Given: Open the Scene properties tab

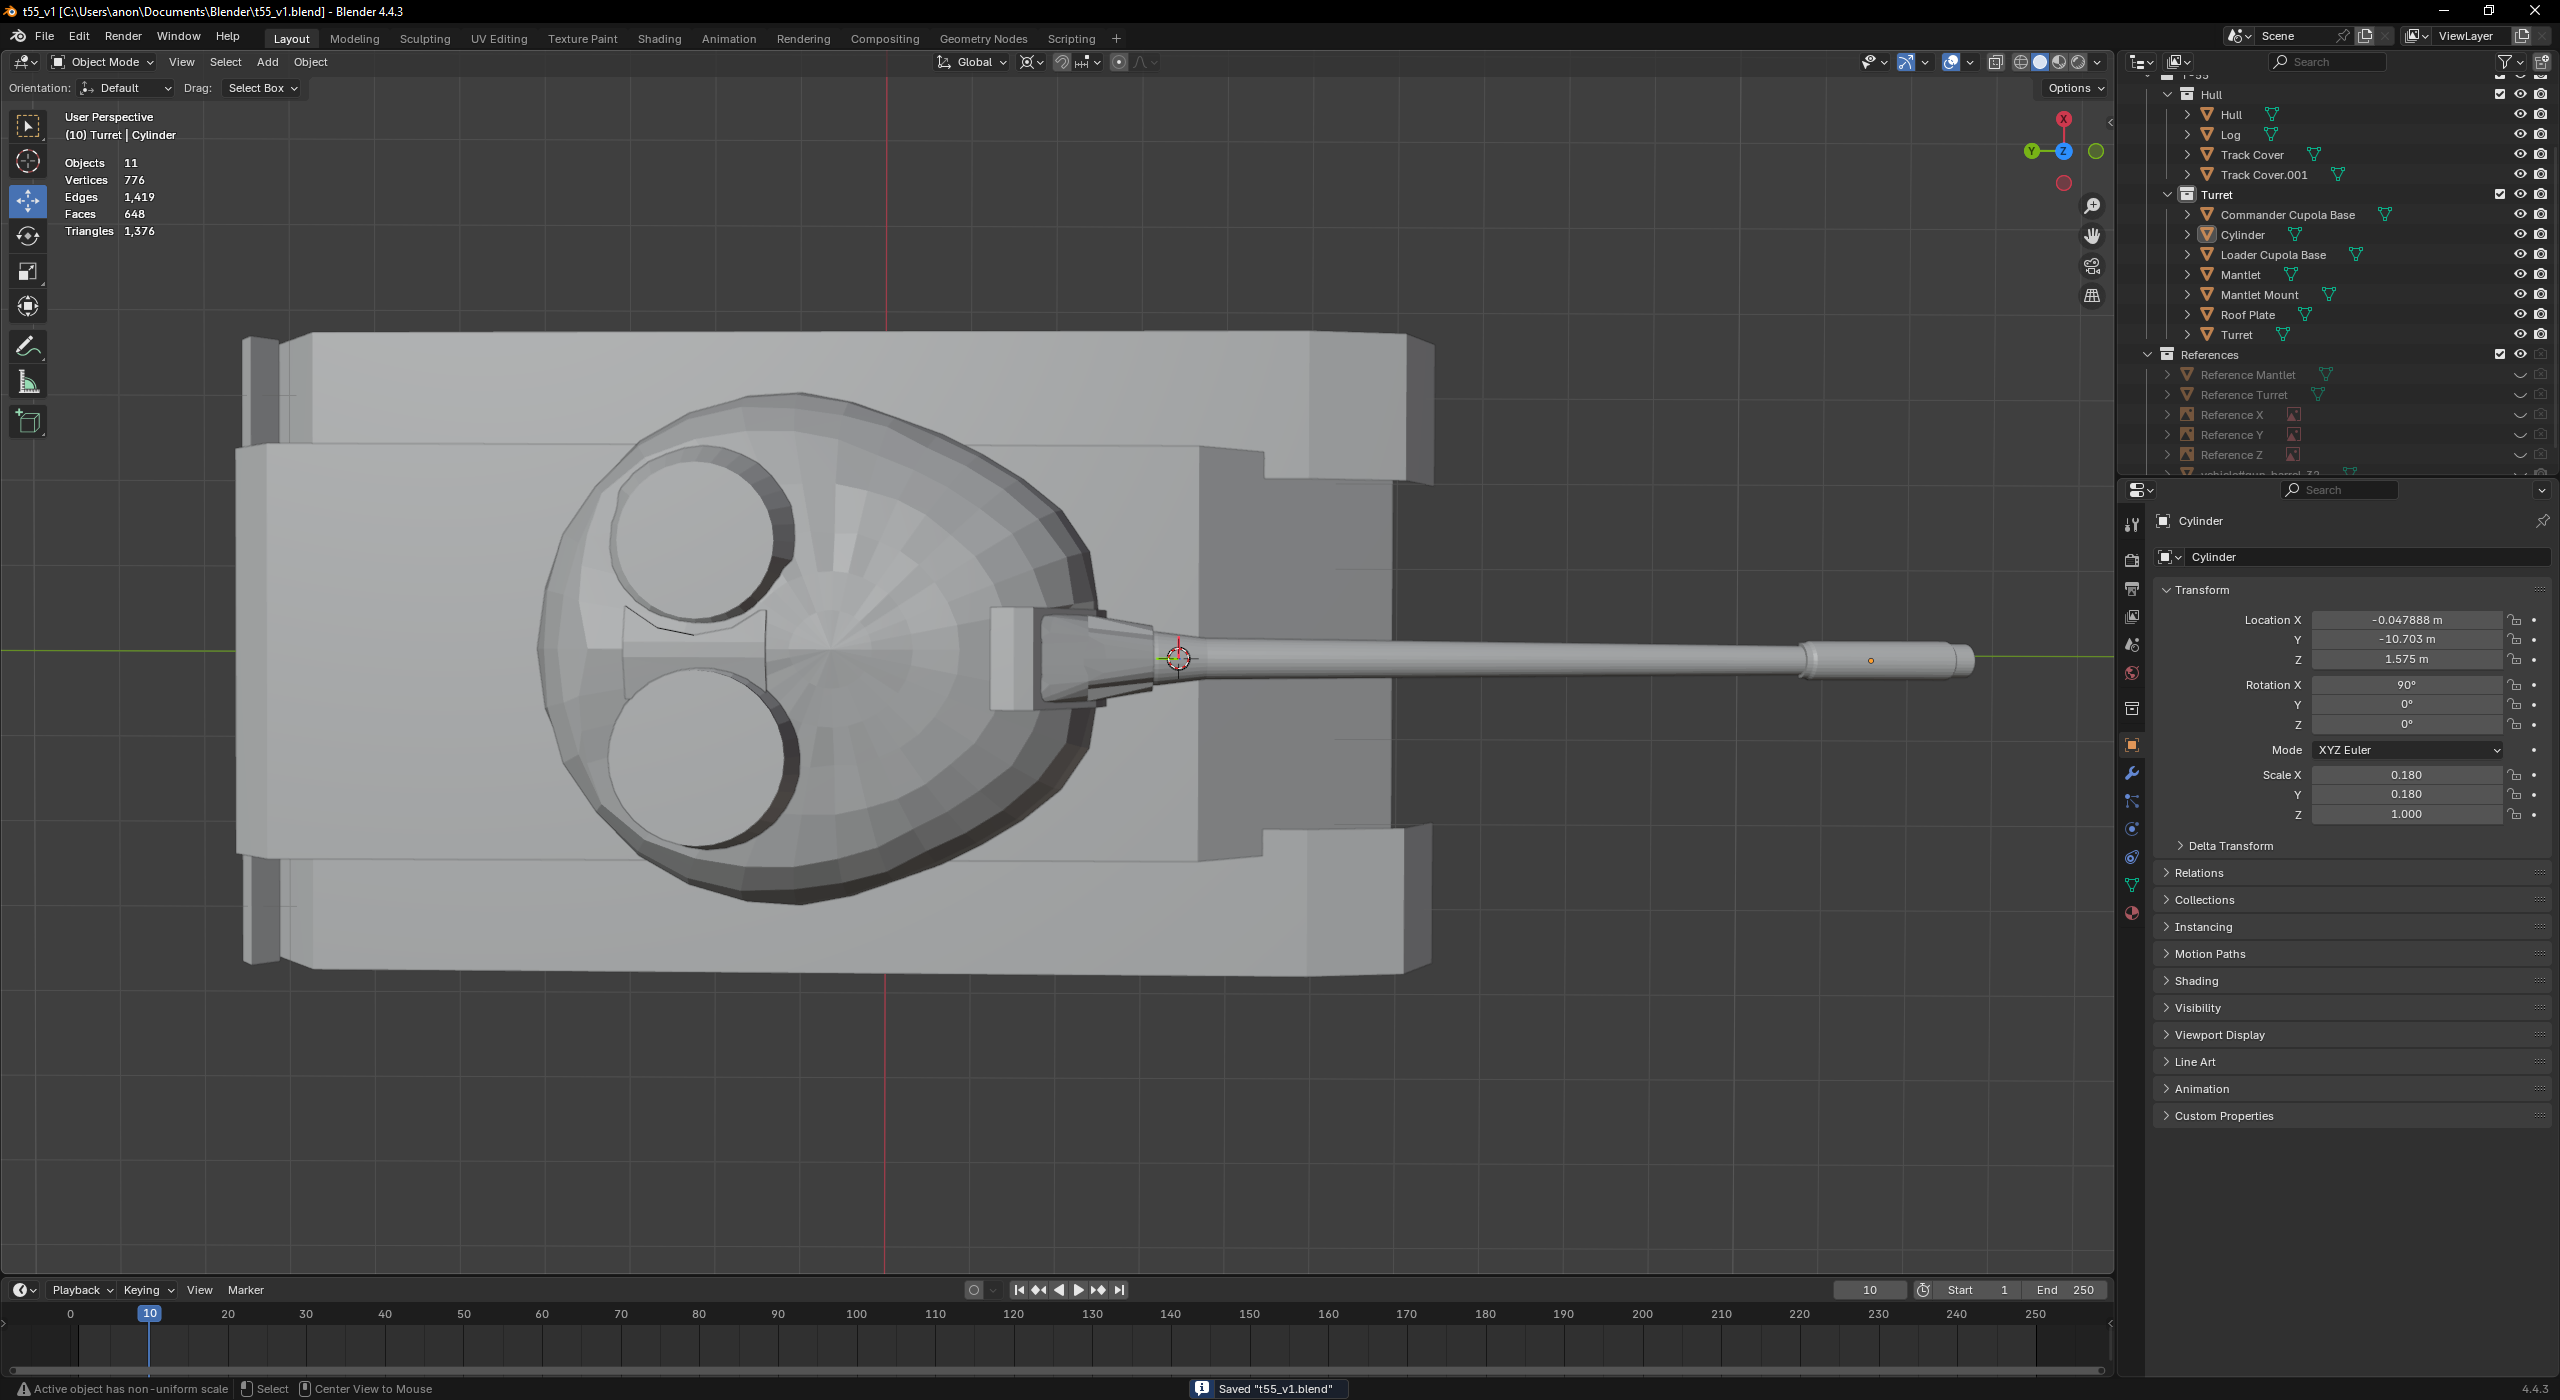Looking at the screenshot, I should coord(2132,645).
